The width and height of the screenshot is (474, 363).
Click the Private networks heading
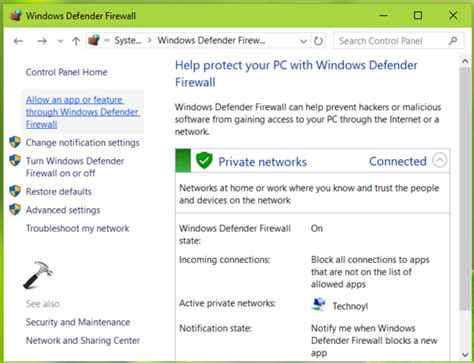[x=262, y=162]
